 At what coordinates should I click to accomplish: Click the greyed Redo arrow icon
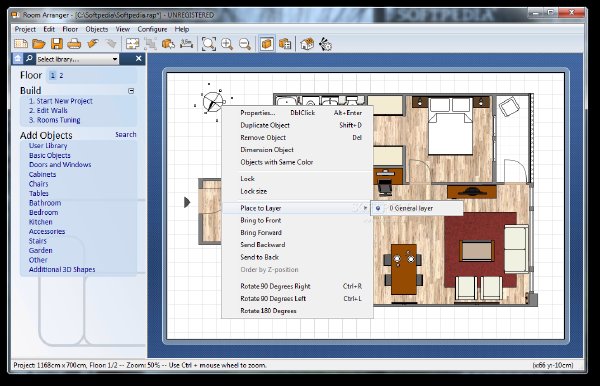point(111,44)
